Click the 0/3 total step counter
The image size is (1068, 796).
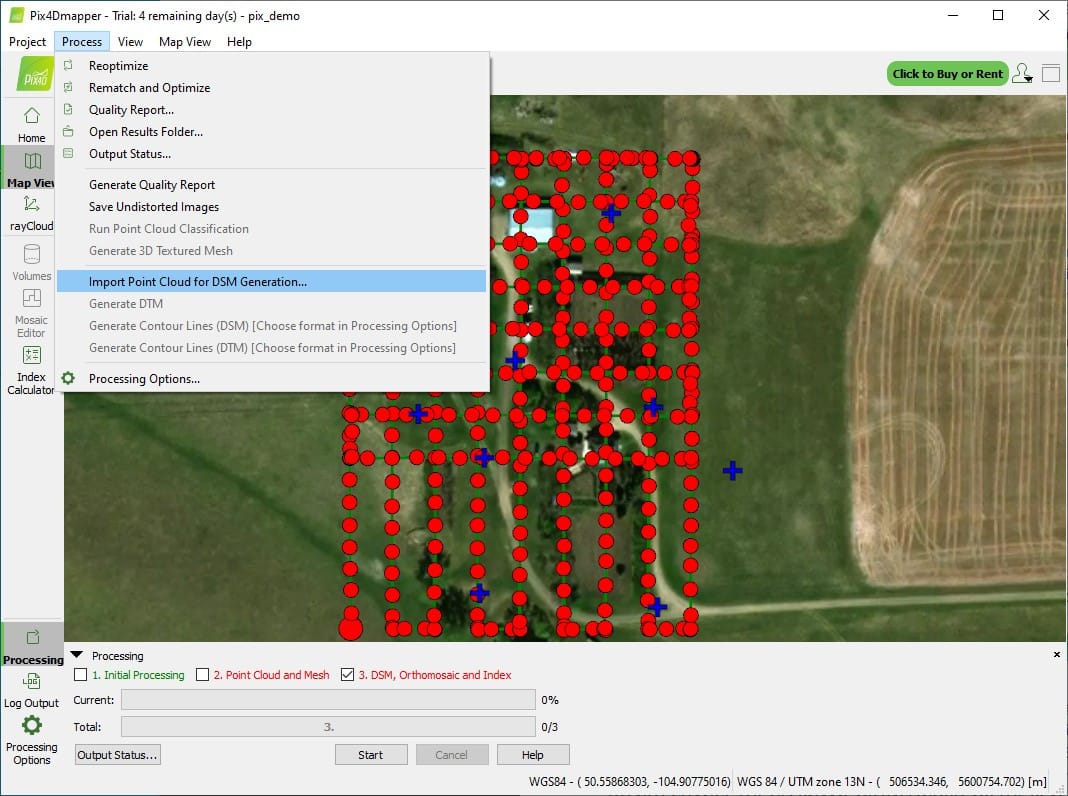(550, 727)
